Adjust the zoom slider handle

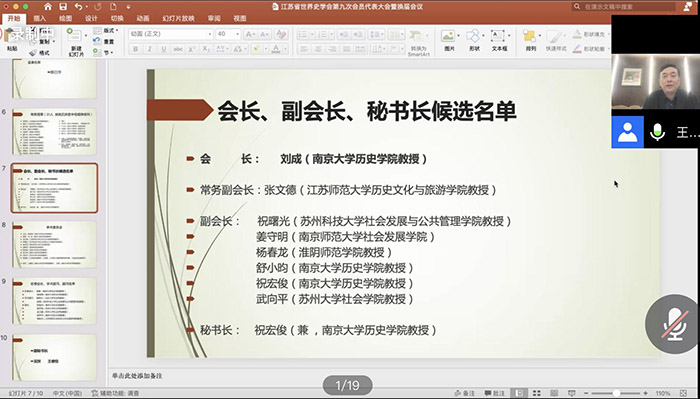pos(616,393)
